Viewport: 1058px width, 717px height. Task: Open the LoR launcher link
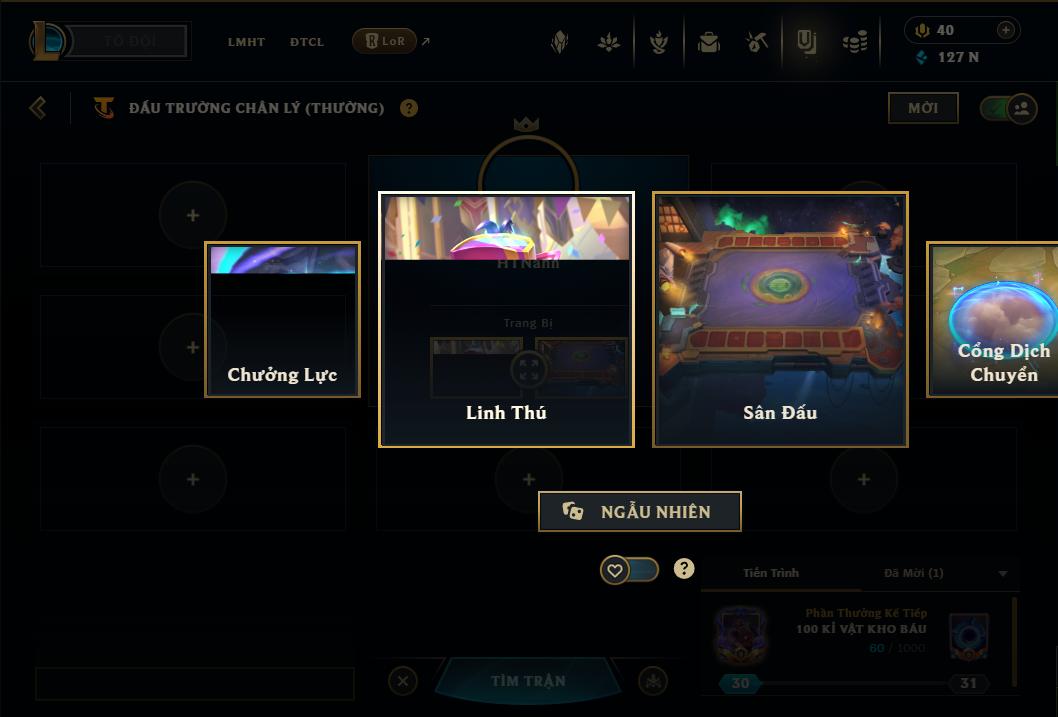[x=385, y=41]
